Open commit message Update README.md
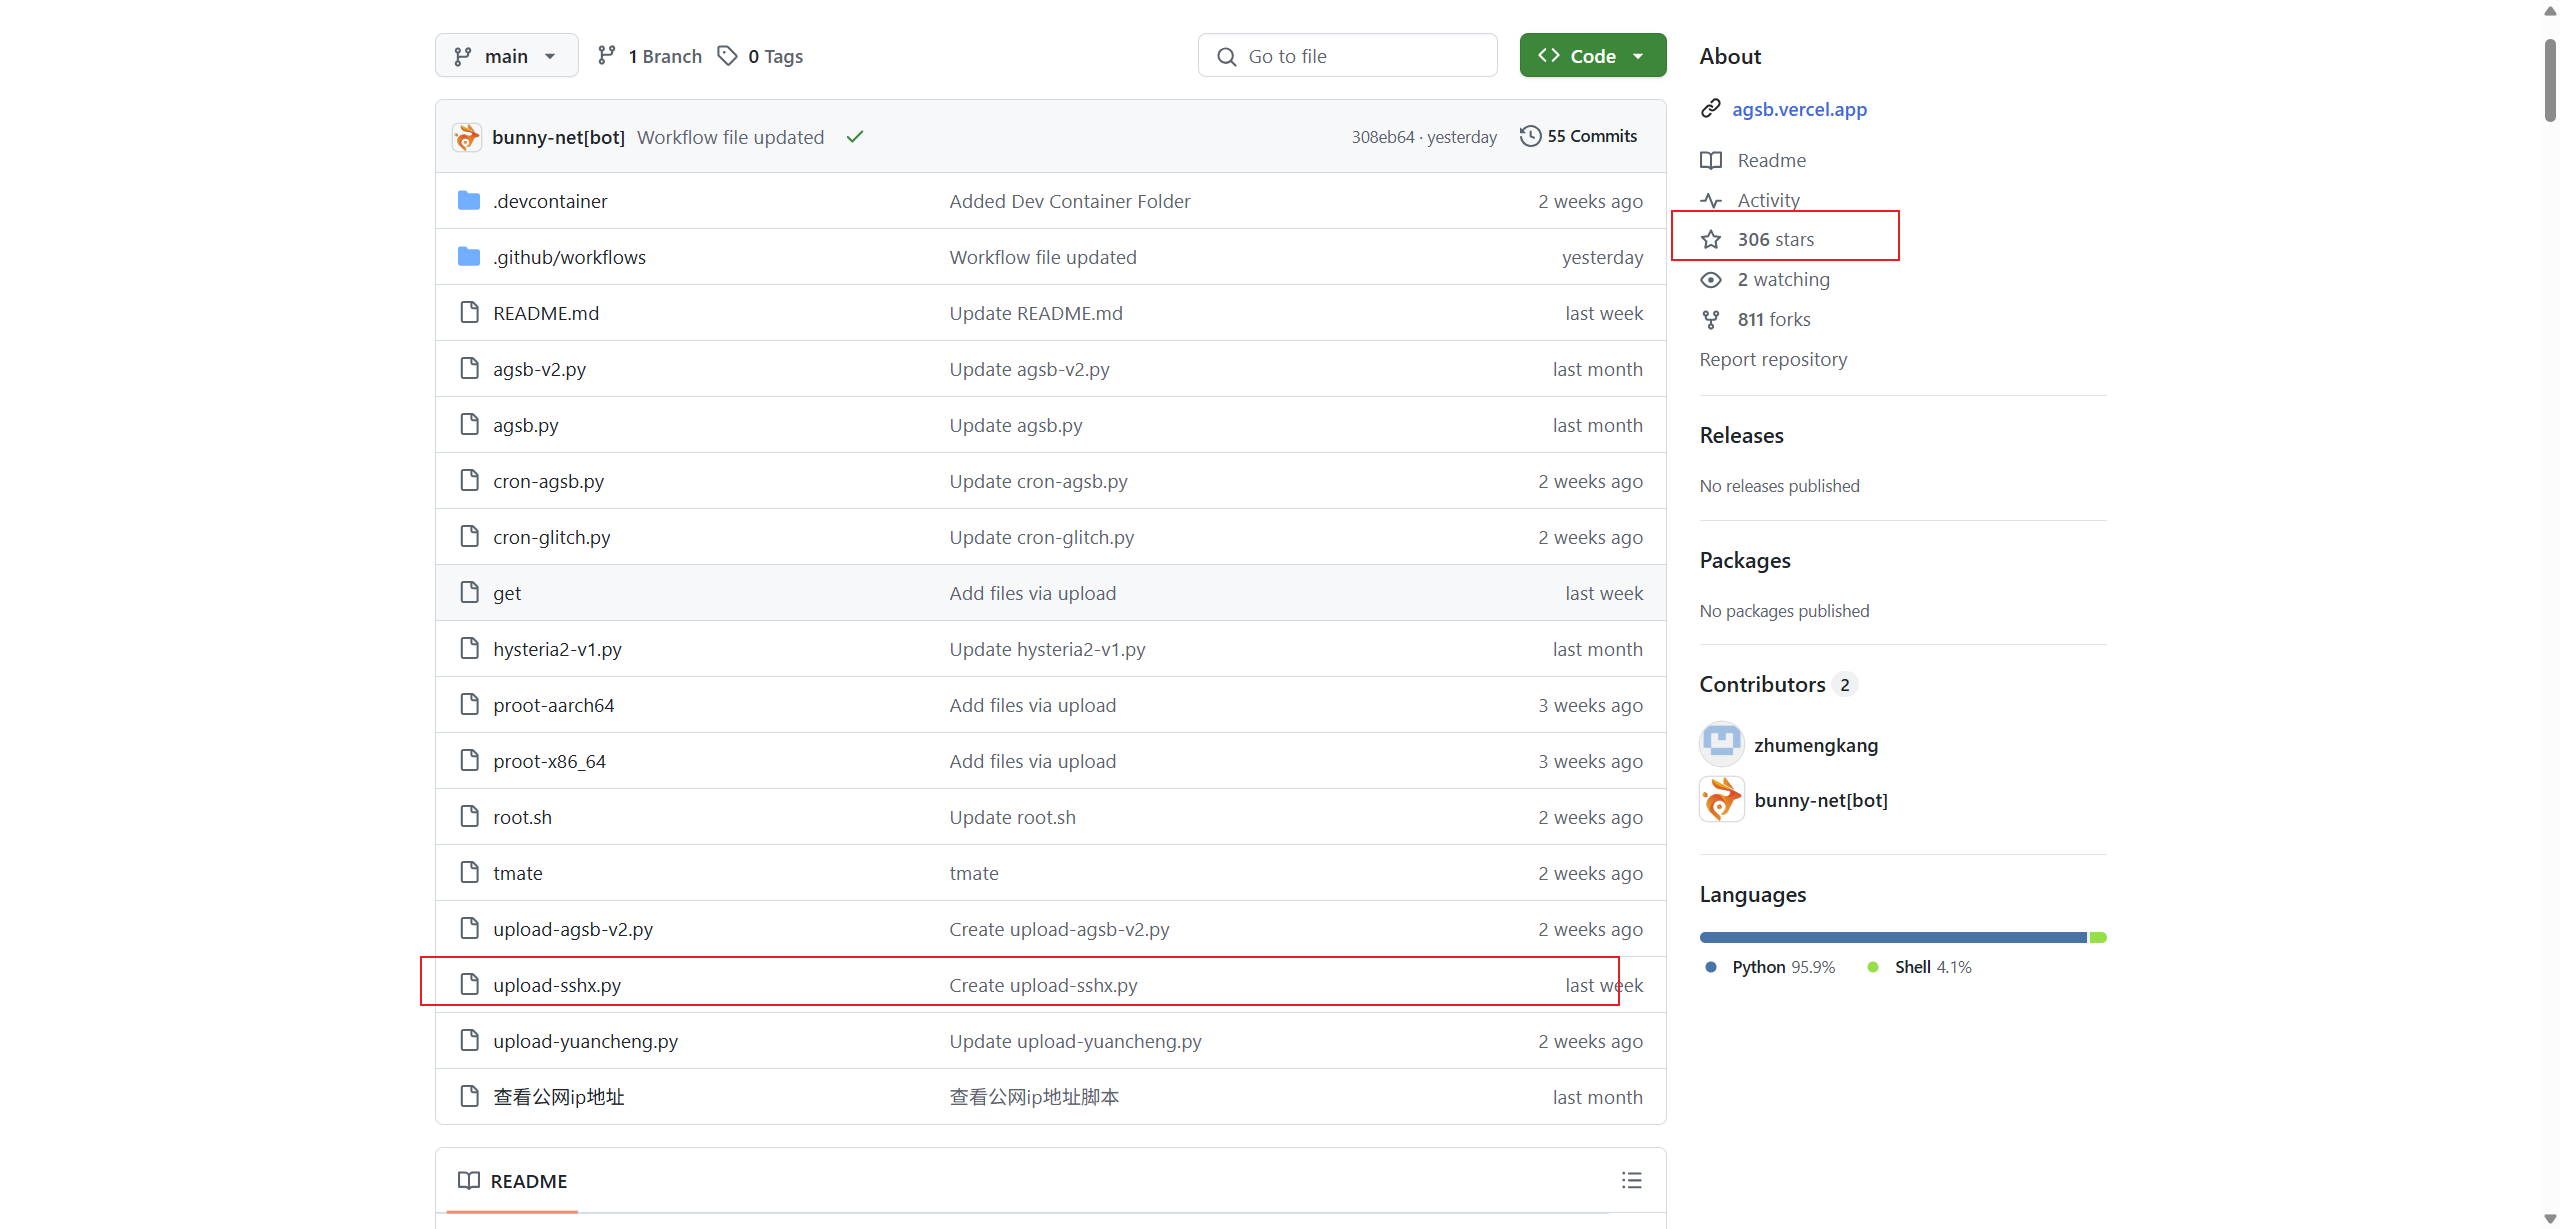This screenshot has height=1229, width=2560. pyautogui.click(x=1036, y=313)
